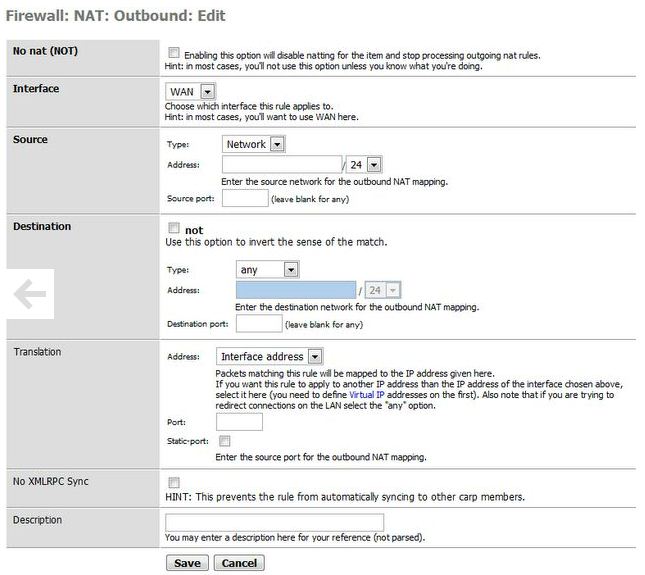This screenshot has height=575, width=645.
Task: Click the Description text field
Action: [x=274, y=522]
